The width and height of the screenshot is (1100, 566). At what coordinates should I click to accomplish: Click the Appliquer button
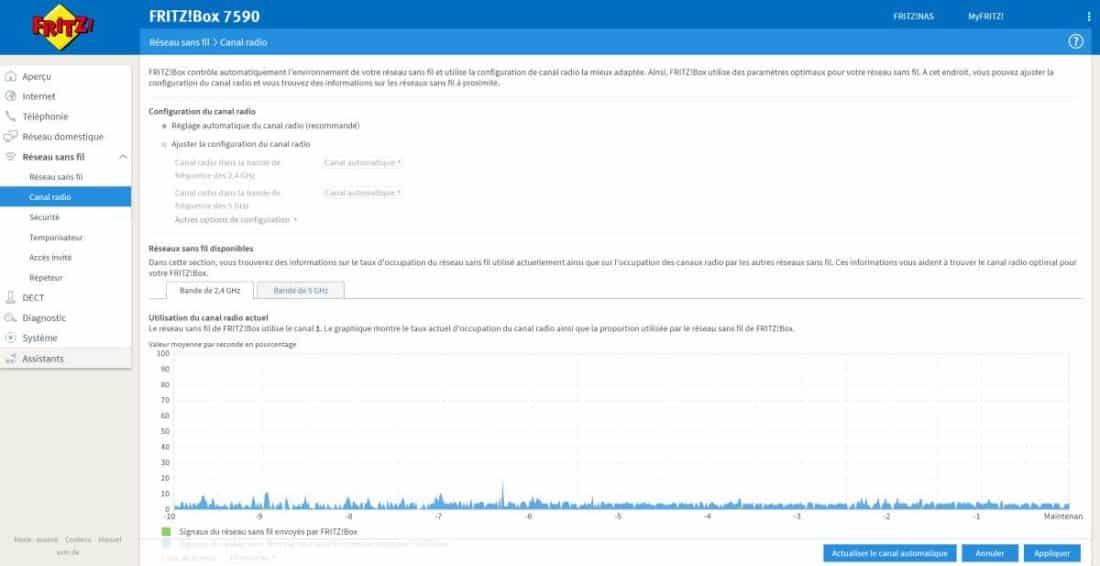(1052, 553)
